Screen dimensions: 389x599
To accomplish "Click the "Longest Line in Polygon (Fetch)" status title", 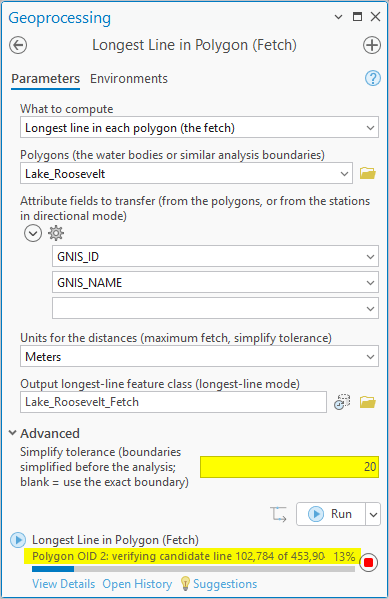I will [115, 540].
